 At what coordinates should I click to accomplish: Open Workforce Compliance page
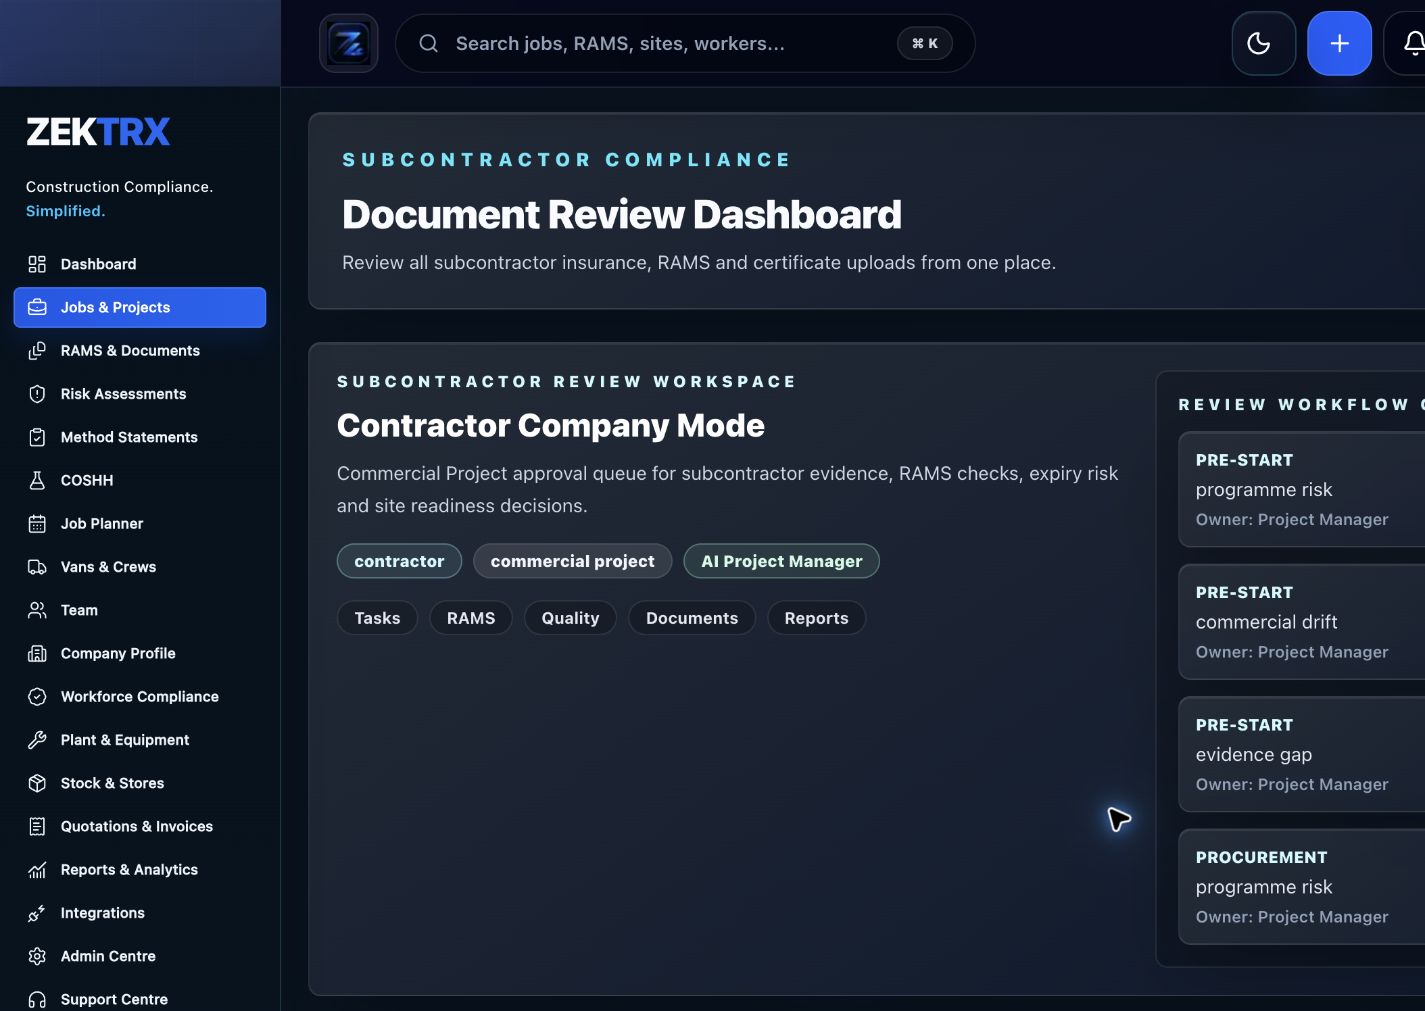tap(140, 697)
